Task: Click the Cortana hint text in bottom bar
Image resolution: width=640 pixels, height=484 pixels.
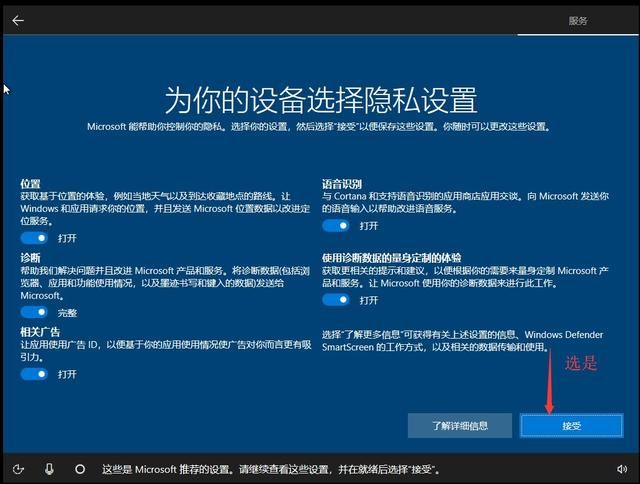Action: click(271, 469)
